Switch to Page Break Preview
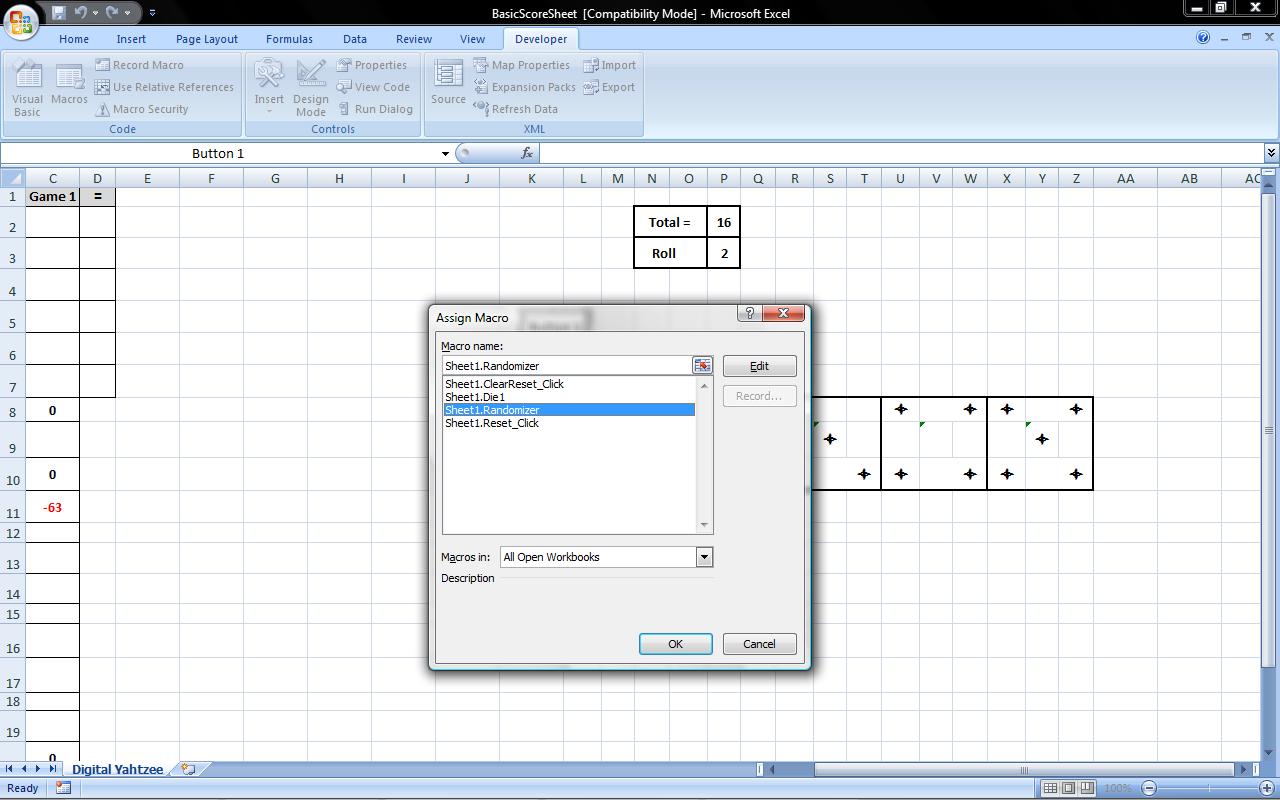Screen dimensions: 1280x800 1086,788
